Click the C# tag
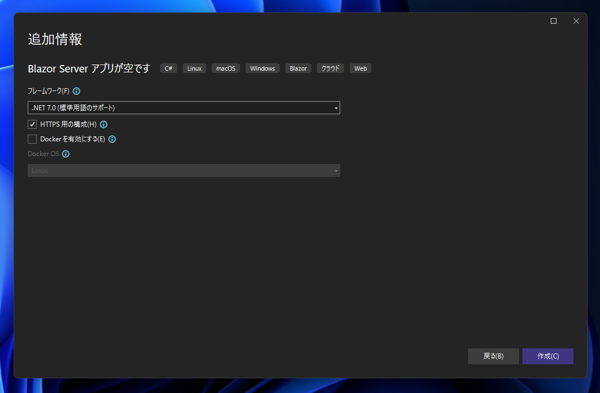This screenshot has width=600, height=393. click(x=168, y=68)
